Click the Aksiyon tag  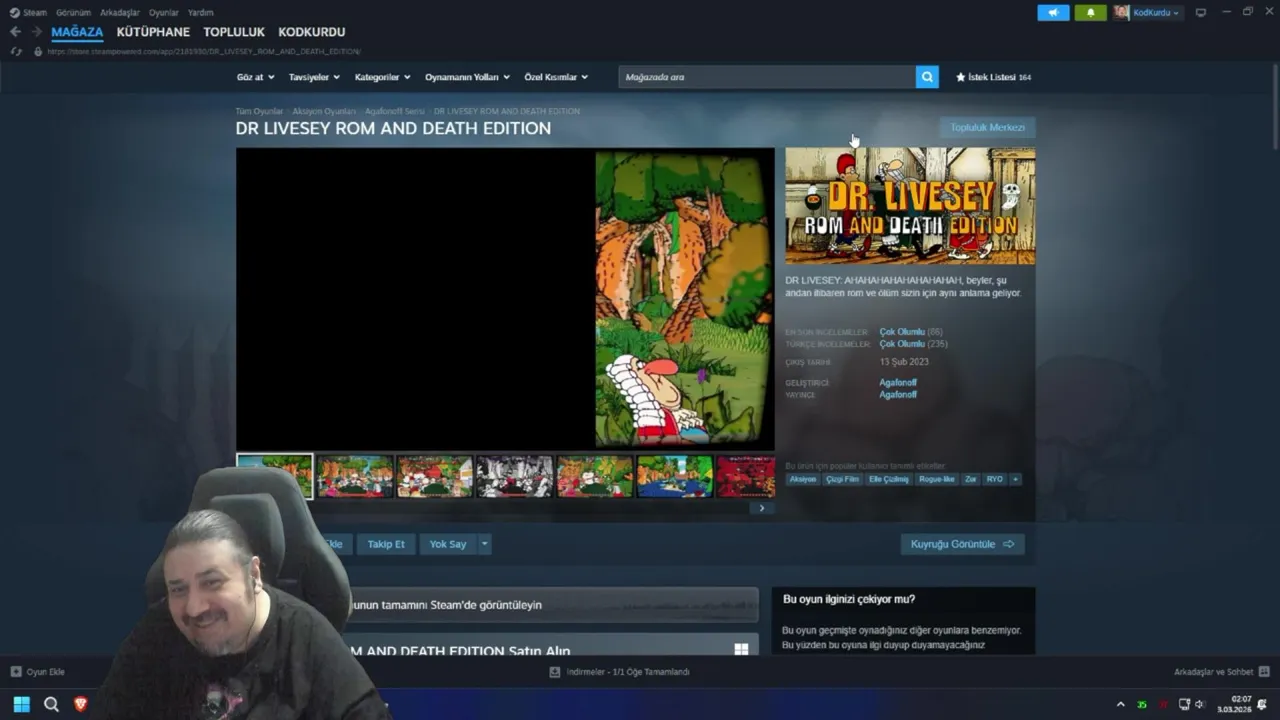(803, 479)
